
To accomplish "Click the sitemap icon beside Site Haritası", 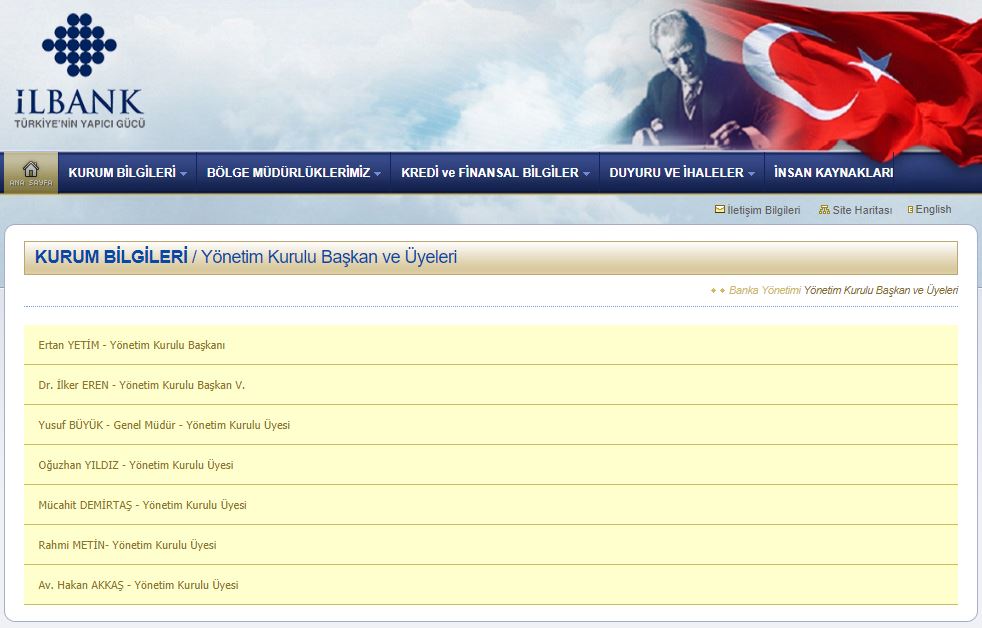I will [824, 210].
